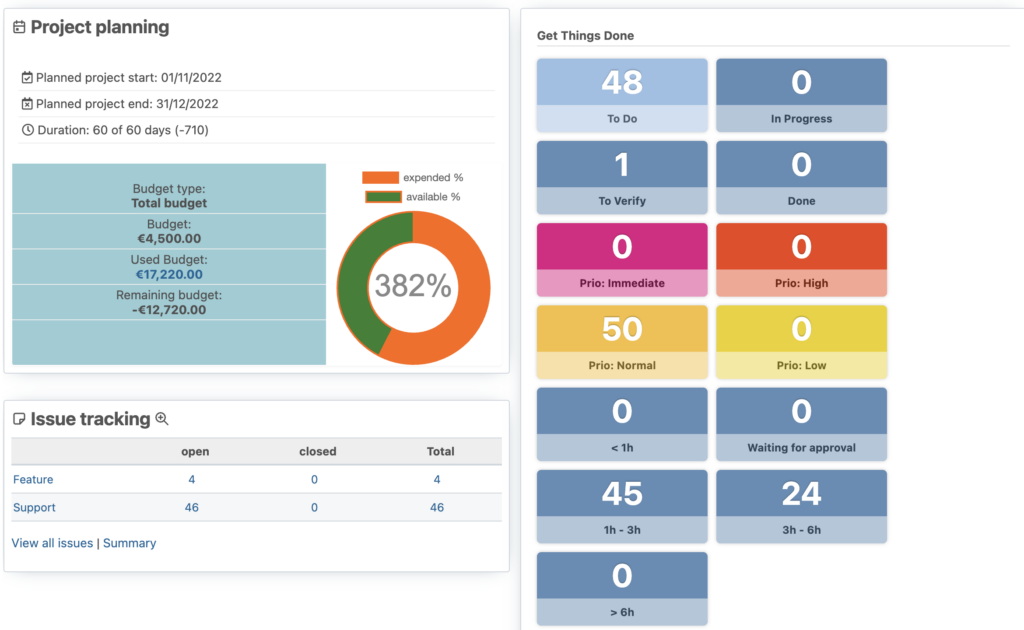Screen dimensions: 1024x630
Task: Click View all issues
Action: click(x=51, y=542)
